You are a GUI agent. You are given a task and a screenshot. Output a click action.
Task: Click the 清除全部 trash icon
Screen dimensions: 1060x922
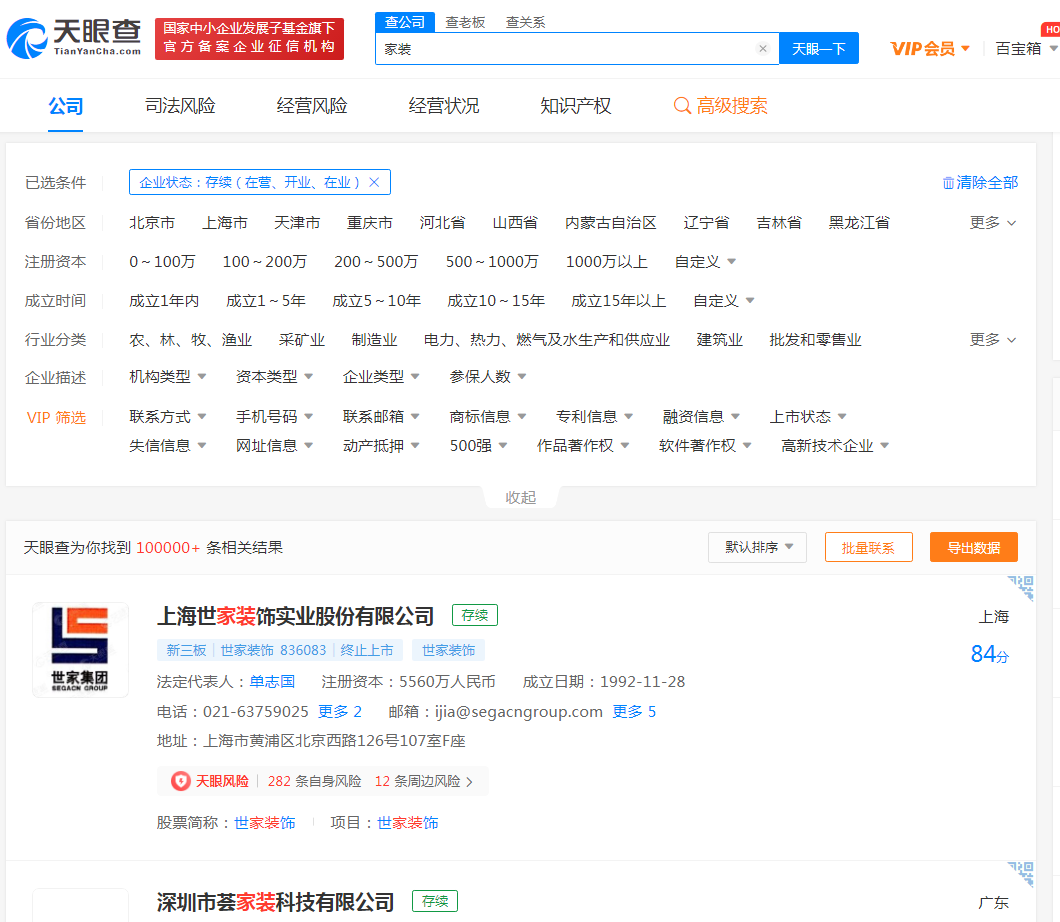click(948, 183)
